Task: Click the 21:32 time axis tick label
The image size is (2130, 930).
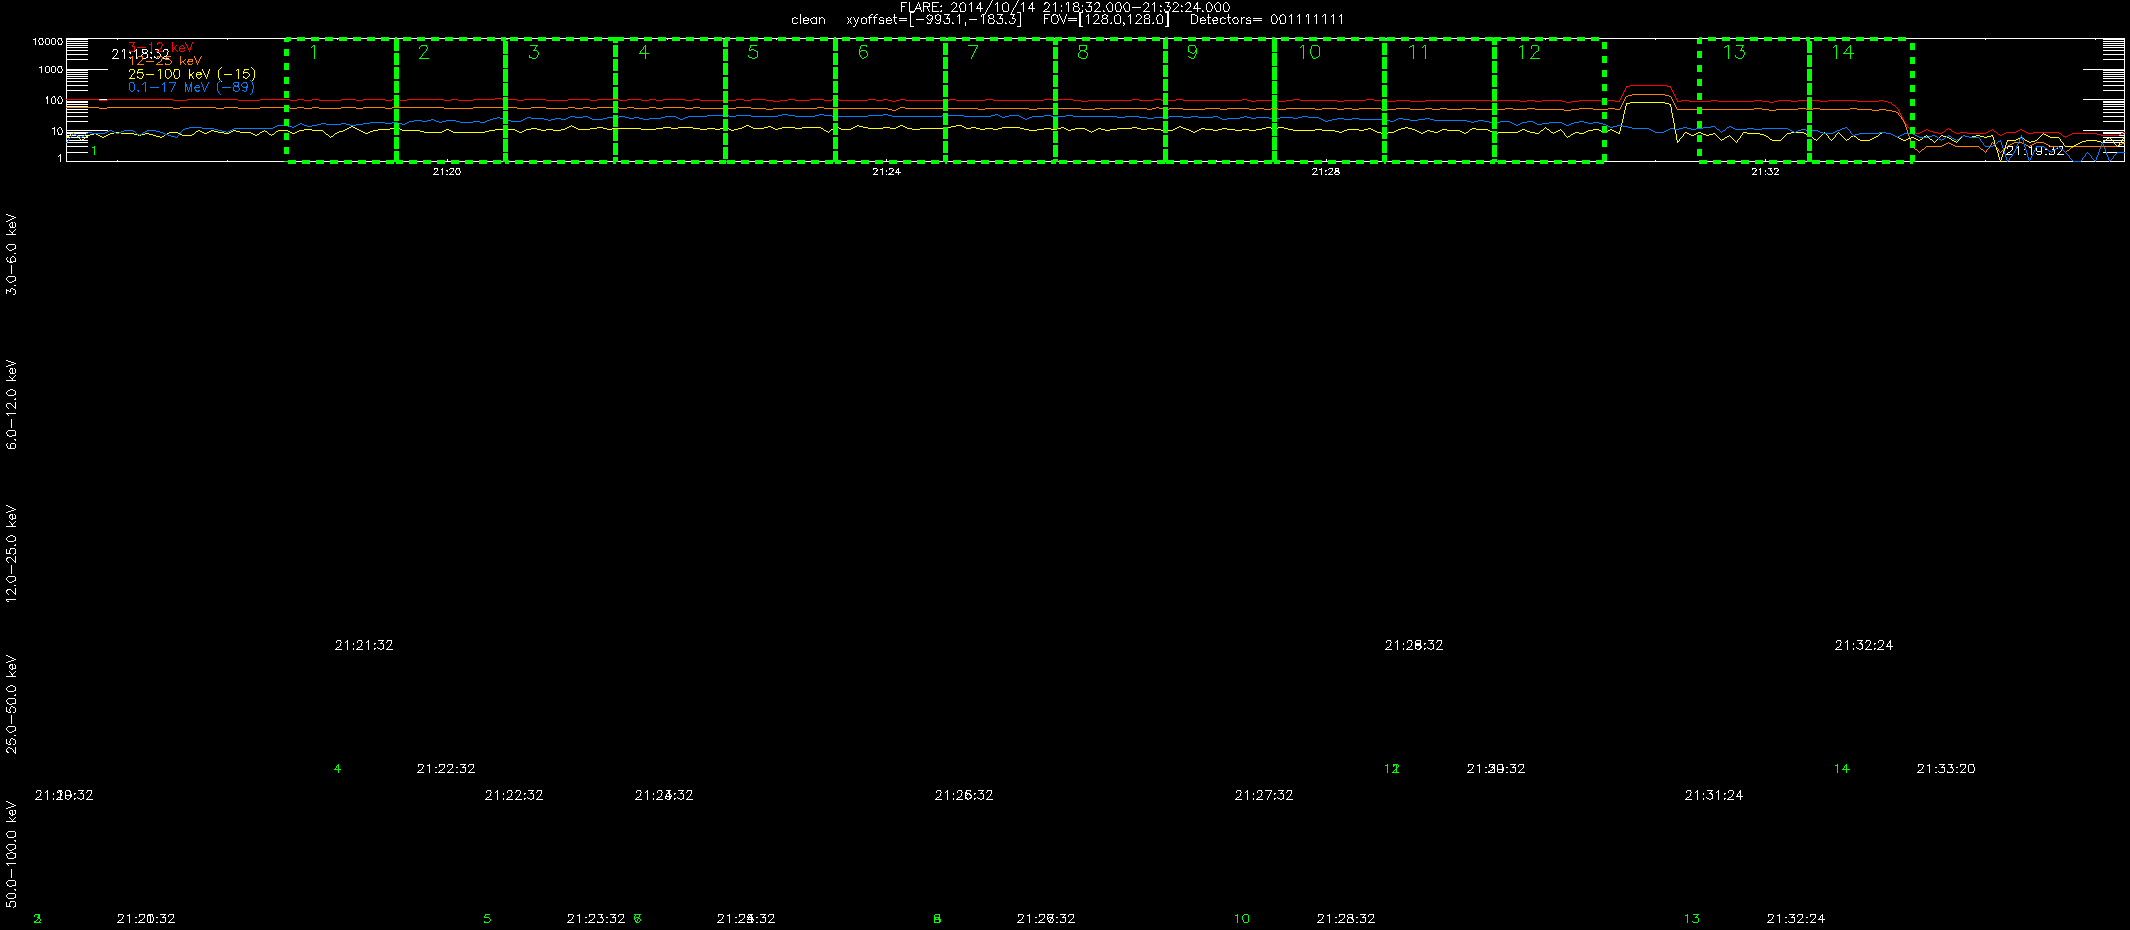Action: pyautogui.click(x=1765, y=172)
